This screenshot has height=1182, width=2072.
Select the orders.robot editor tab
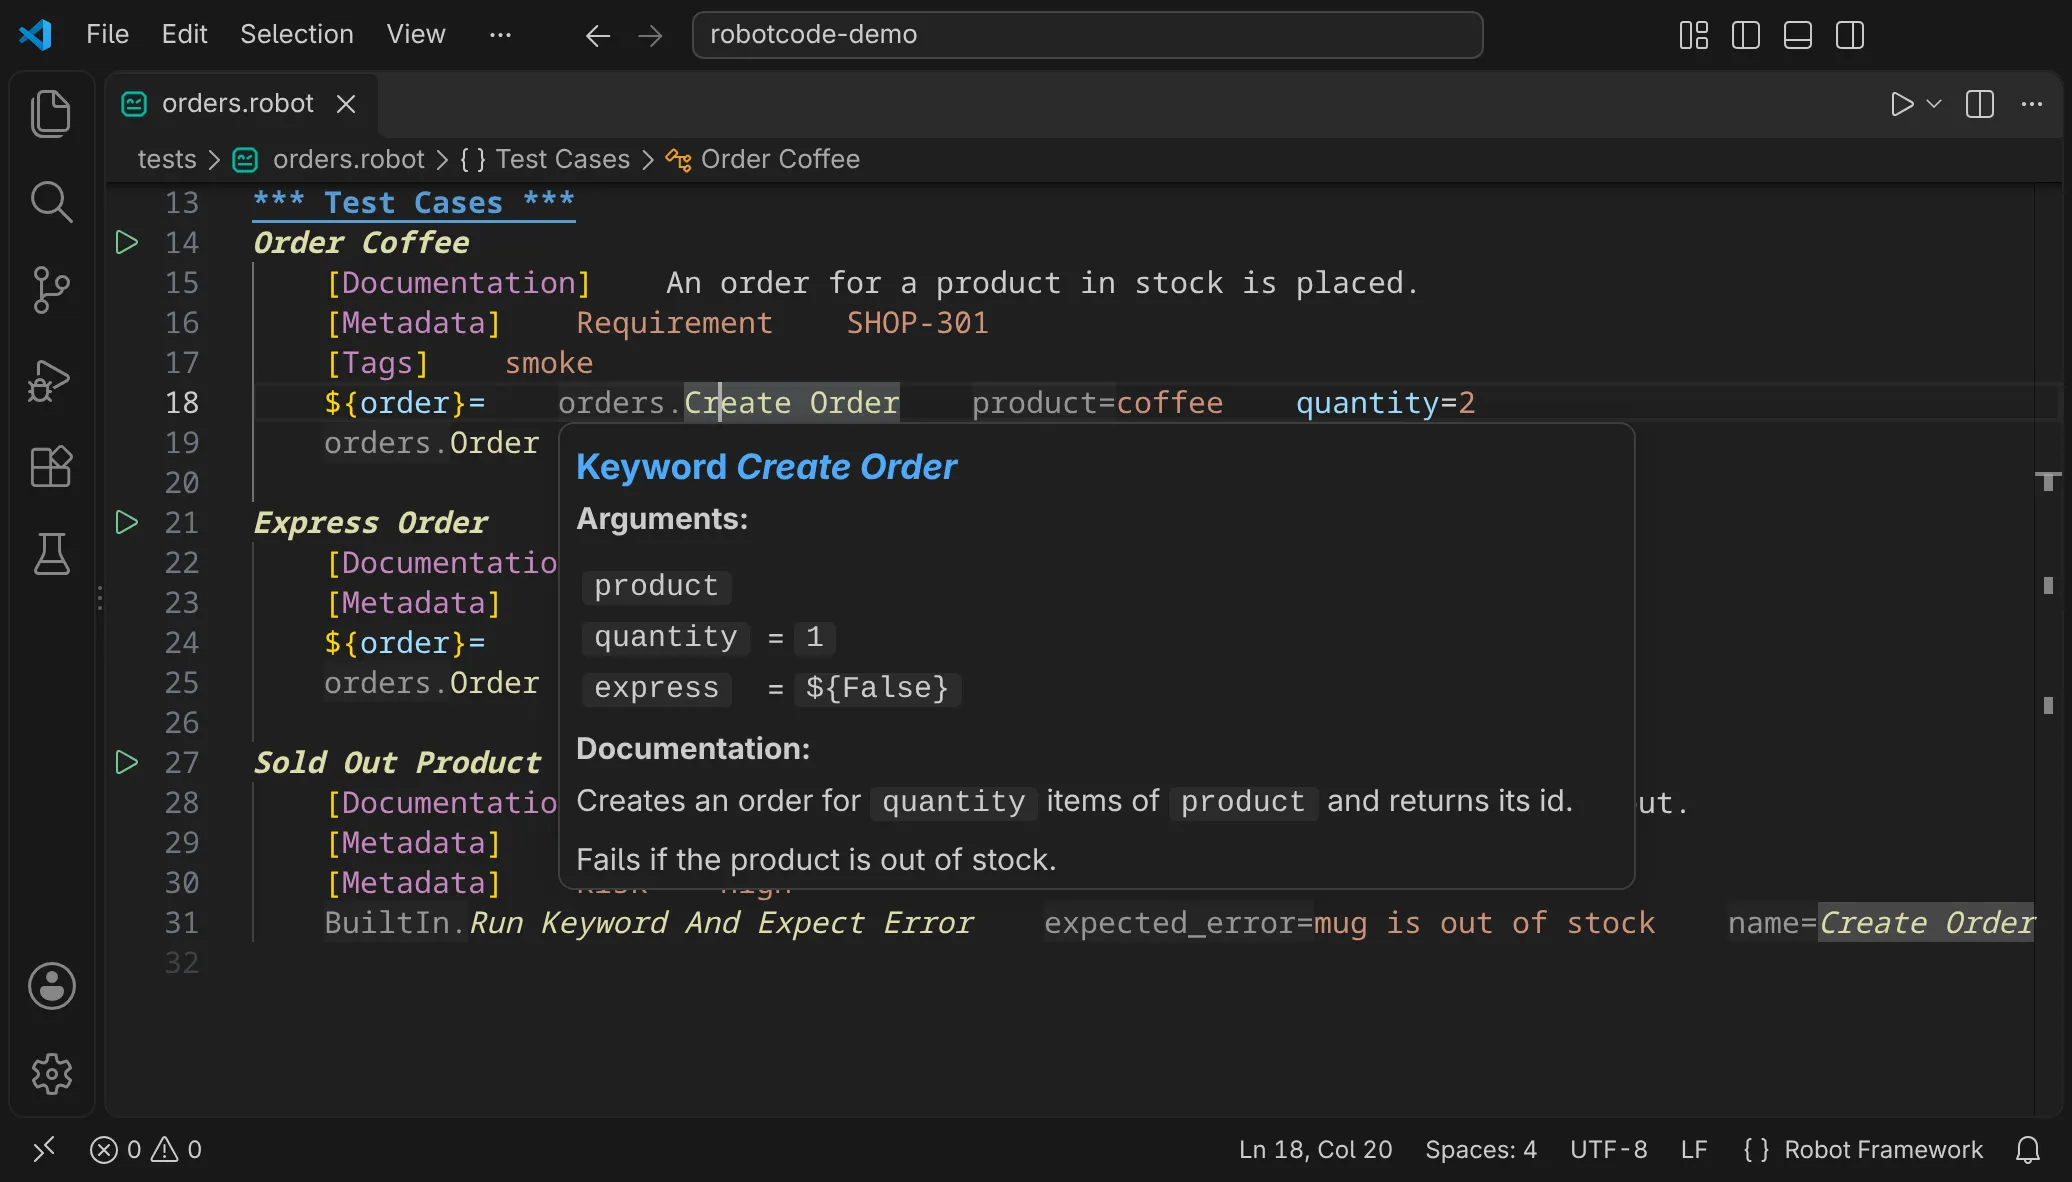tap(240, 104)
